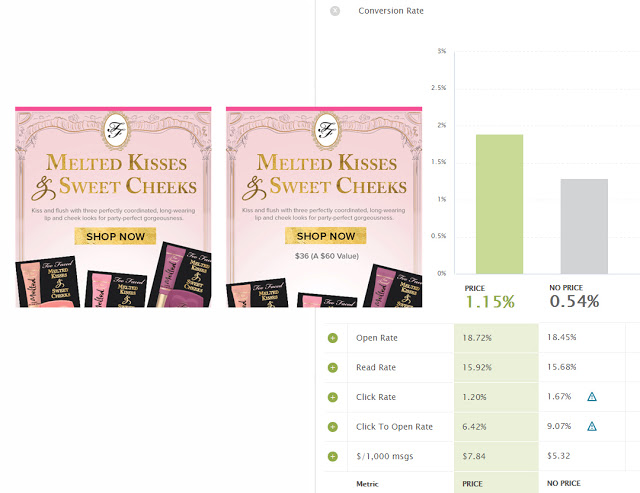Image resolution: width=640 pixels, height=493 pixels.
Task: Expand the Read Rate metric row
Action: coord(333,368)
